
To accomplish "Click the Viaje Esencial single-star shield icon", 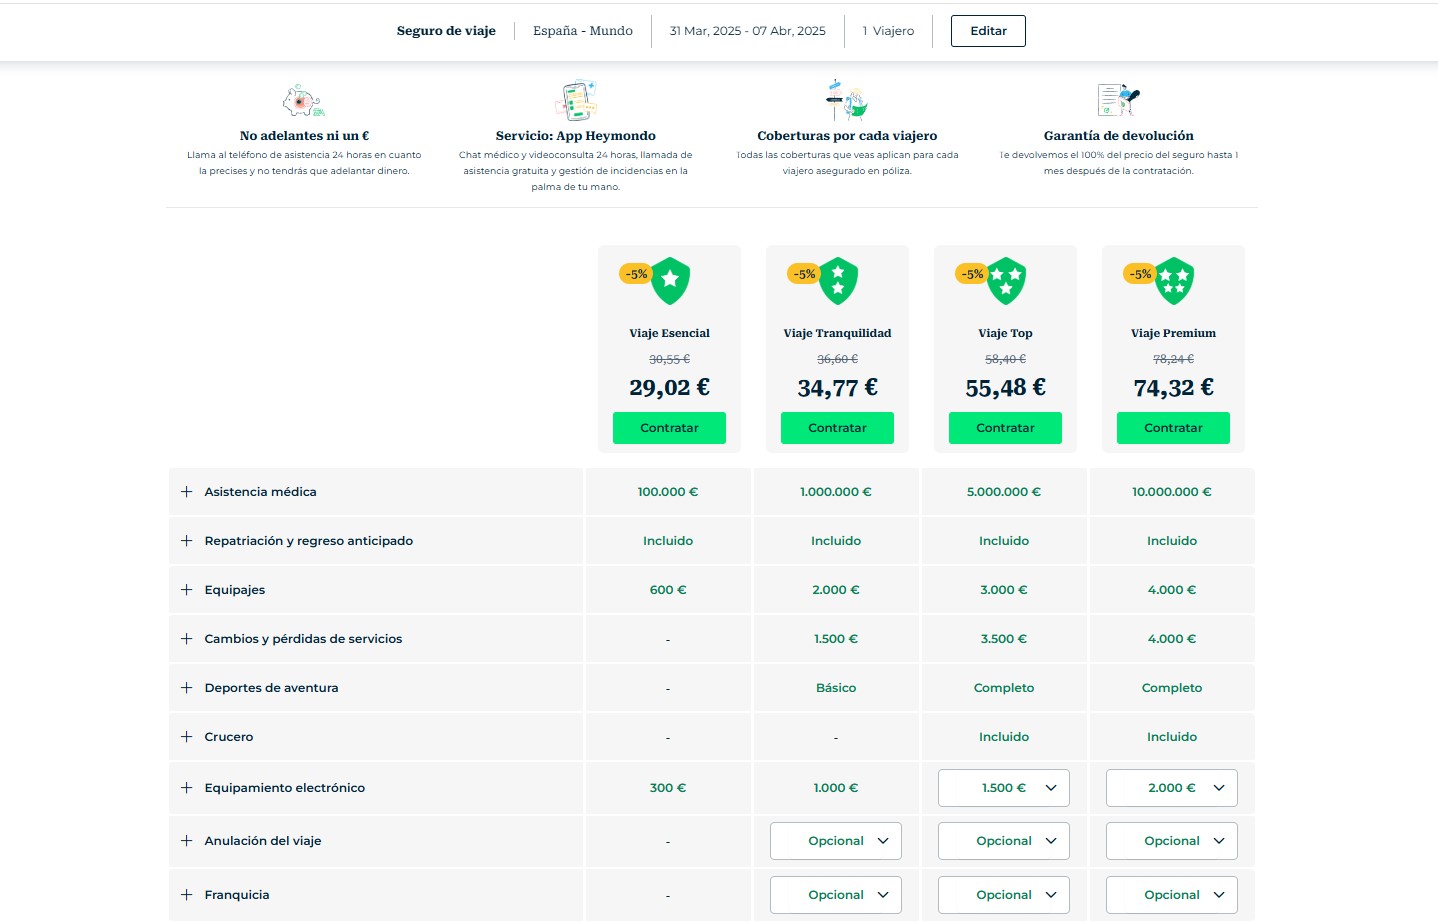I will pyautogui.click(x=670, y=281).
